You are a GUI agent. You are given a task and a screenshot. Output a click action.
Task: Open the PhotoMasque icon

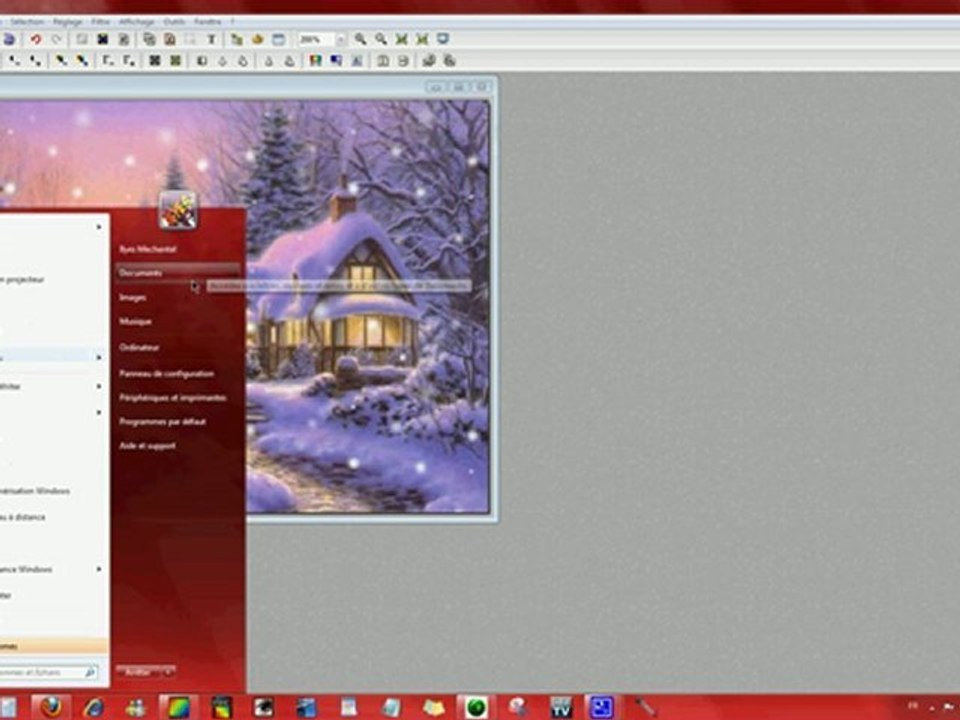[x=357, y=61]
